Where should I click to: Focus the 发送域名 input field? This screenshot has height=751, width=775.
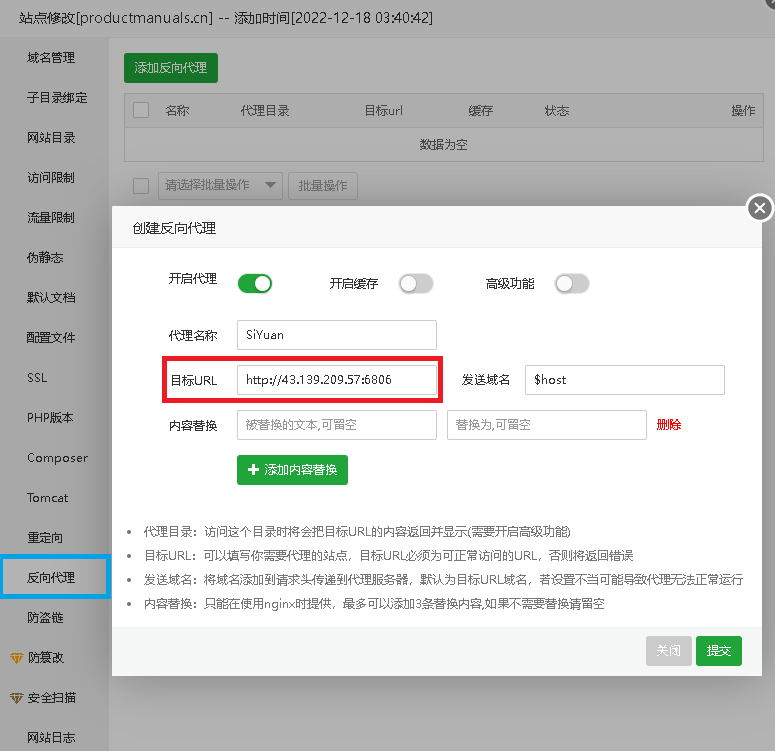[625, 380]
